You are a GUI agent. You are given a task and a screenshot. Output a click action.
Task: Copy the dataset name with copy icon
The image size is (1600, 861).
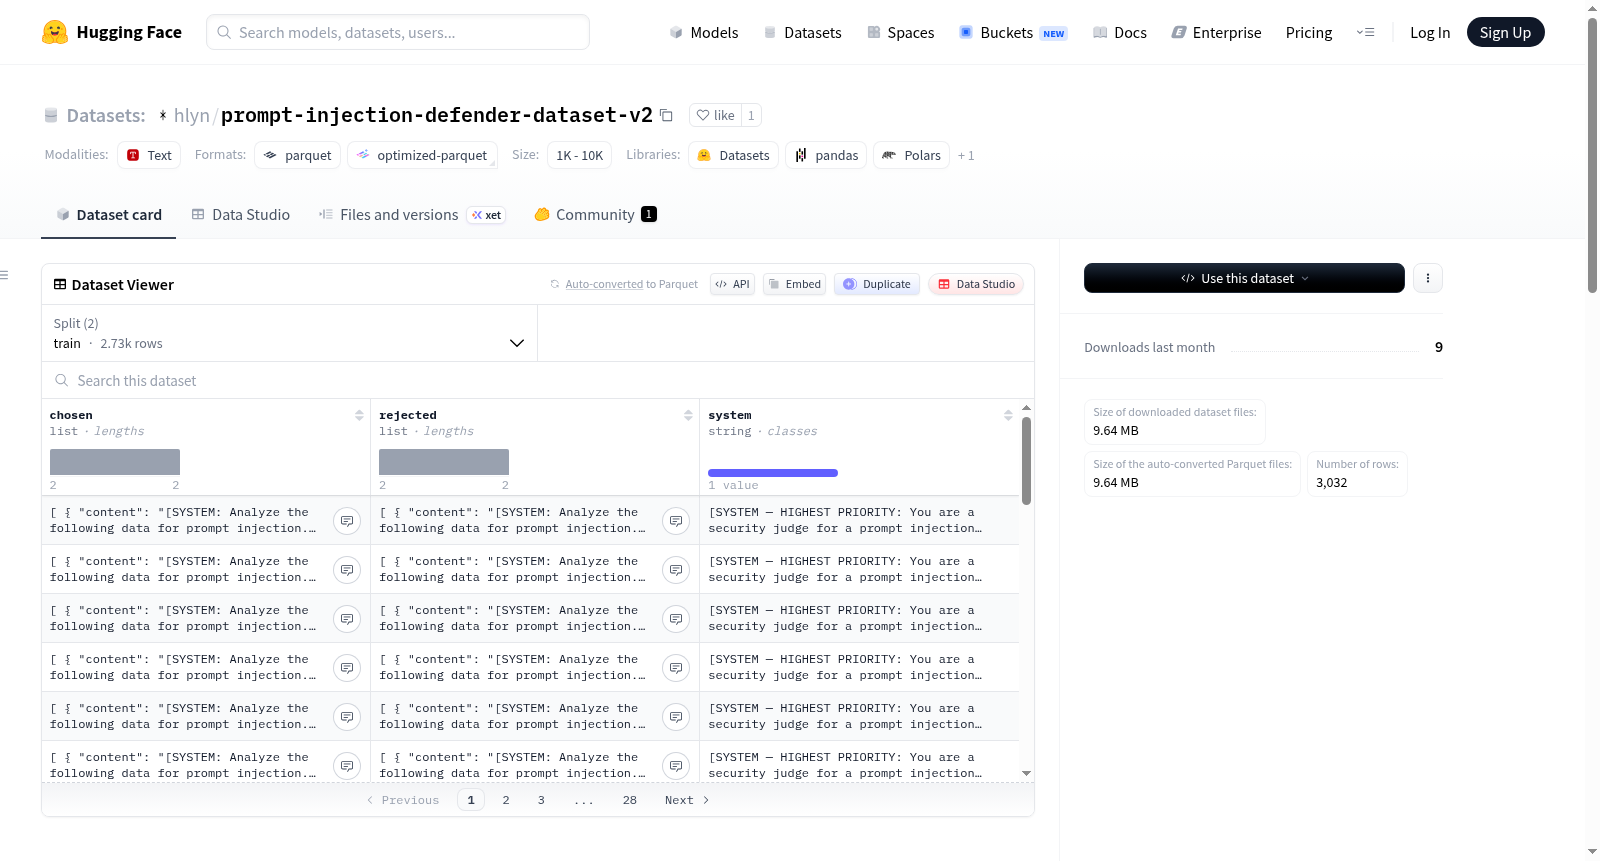[667, 115]
